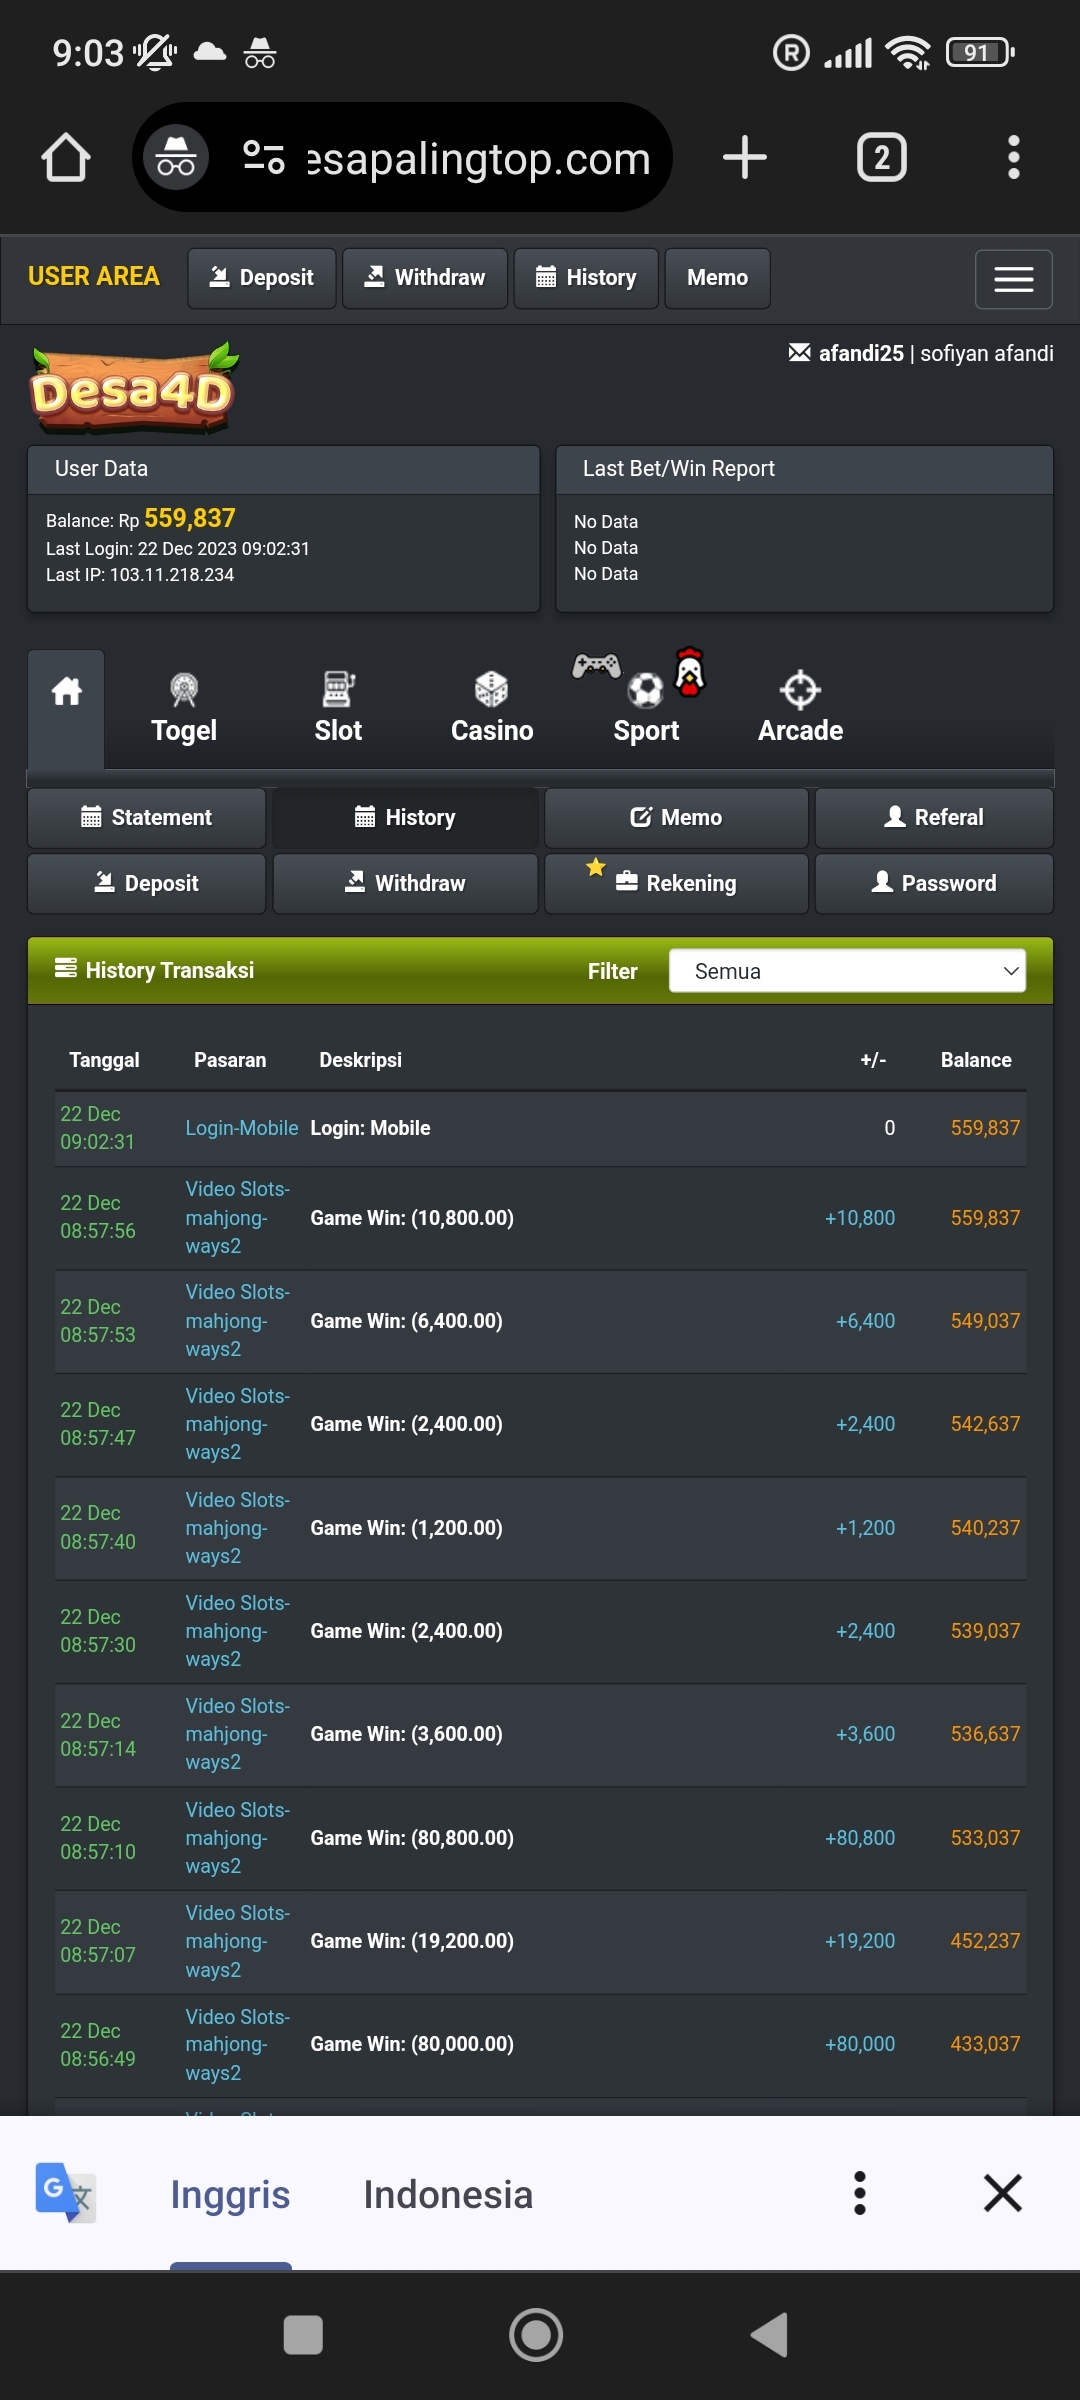Open the Slot games category
This screenshot has width=1080, height=2400.
click(x=338, y=710)
